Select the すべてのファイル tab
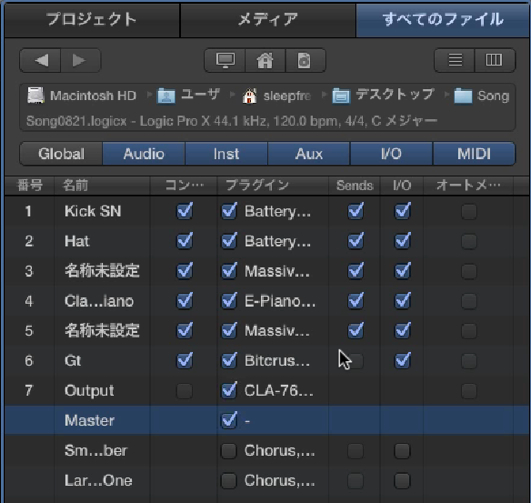 click(443, 19)
